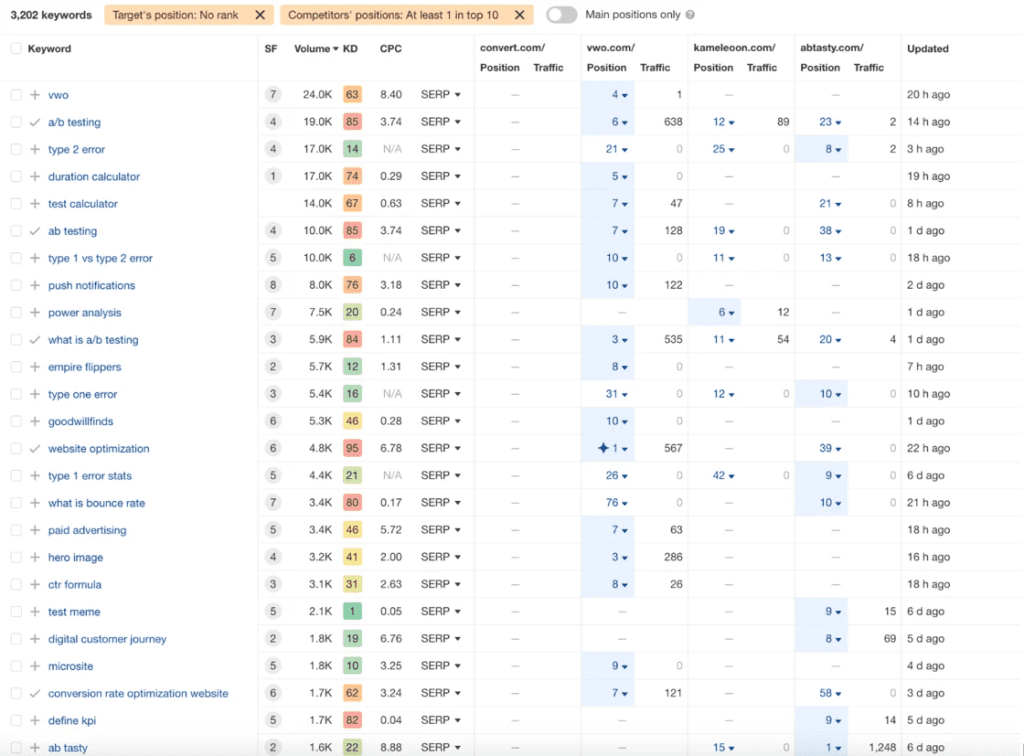Screen dimensions: 1024x756
Task: Expand SERP dropdown in "type 2 error" row
Action: (441, 149)
